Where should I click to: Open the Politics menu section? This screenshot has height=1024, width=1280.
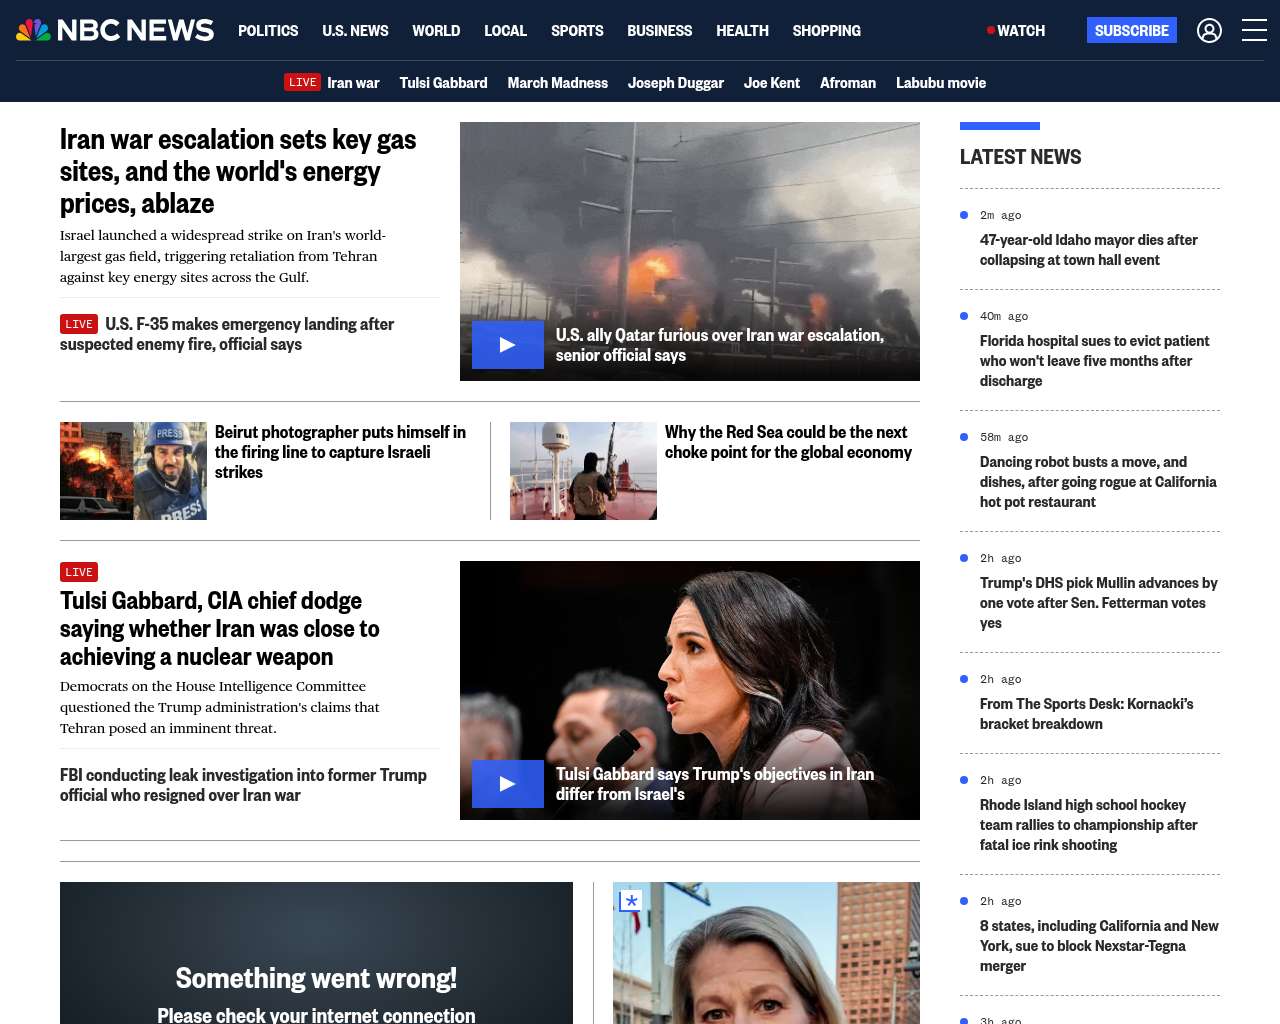pyautogui.click(x=268, y=31)
